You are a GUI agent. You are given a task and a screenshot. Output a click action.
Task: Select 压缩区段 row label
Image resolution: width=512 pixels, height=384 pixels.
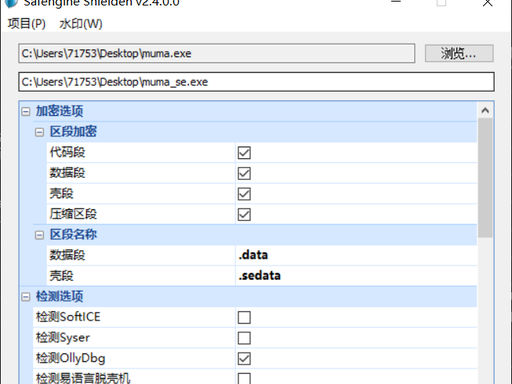(73, 214)
